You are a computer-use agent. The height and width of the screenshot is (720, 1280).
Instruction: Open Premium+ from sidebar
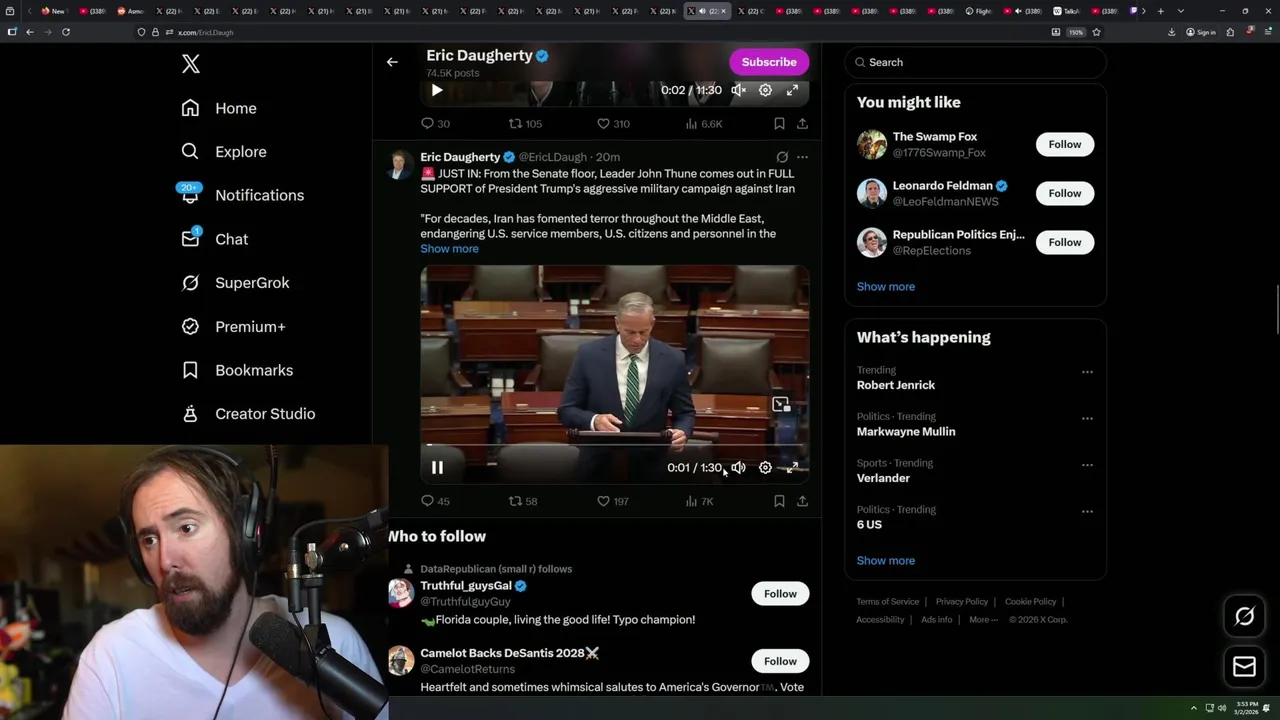coord(234,327)
